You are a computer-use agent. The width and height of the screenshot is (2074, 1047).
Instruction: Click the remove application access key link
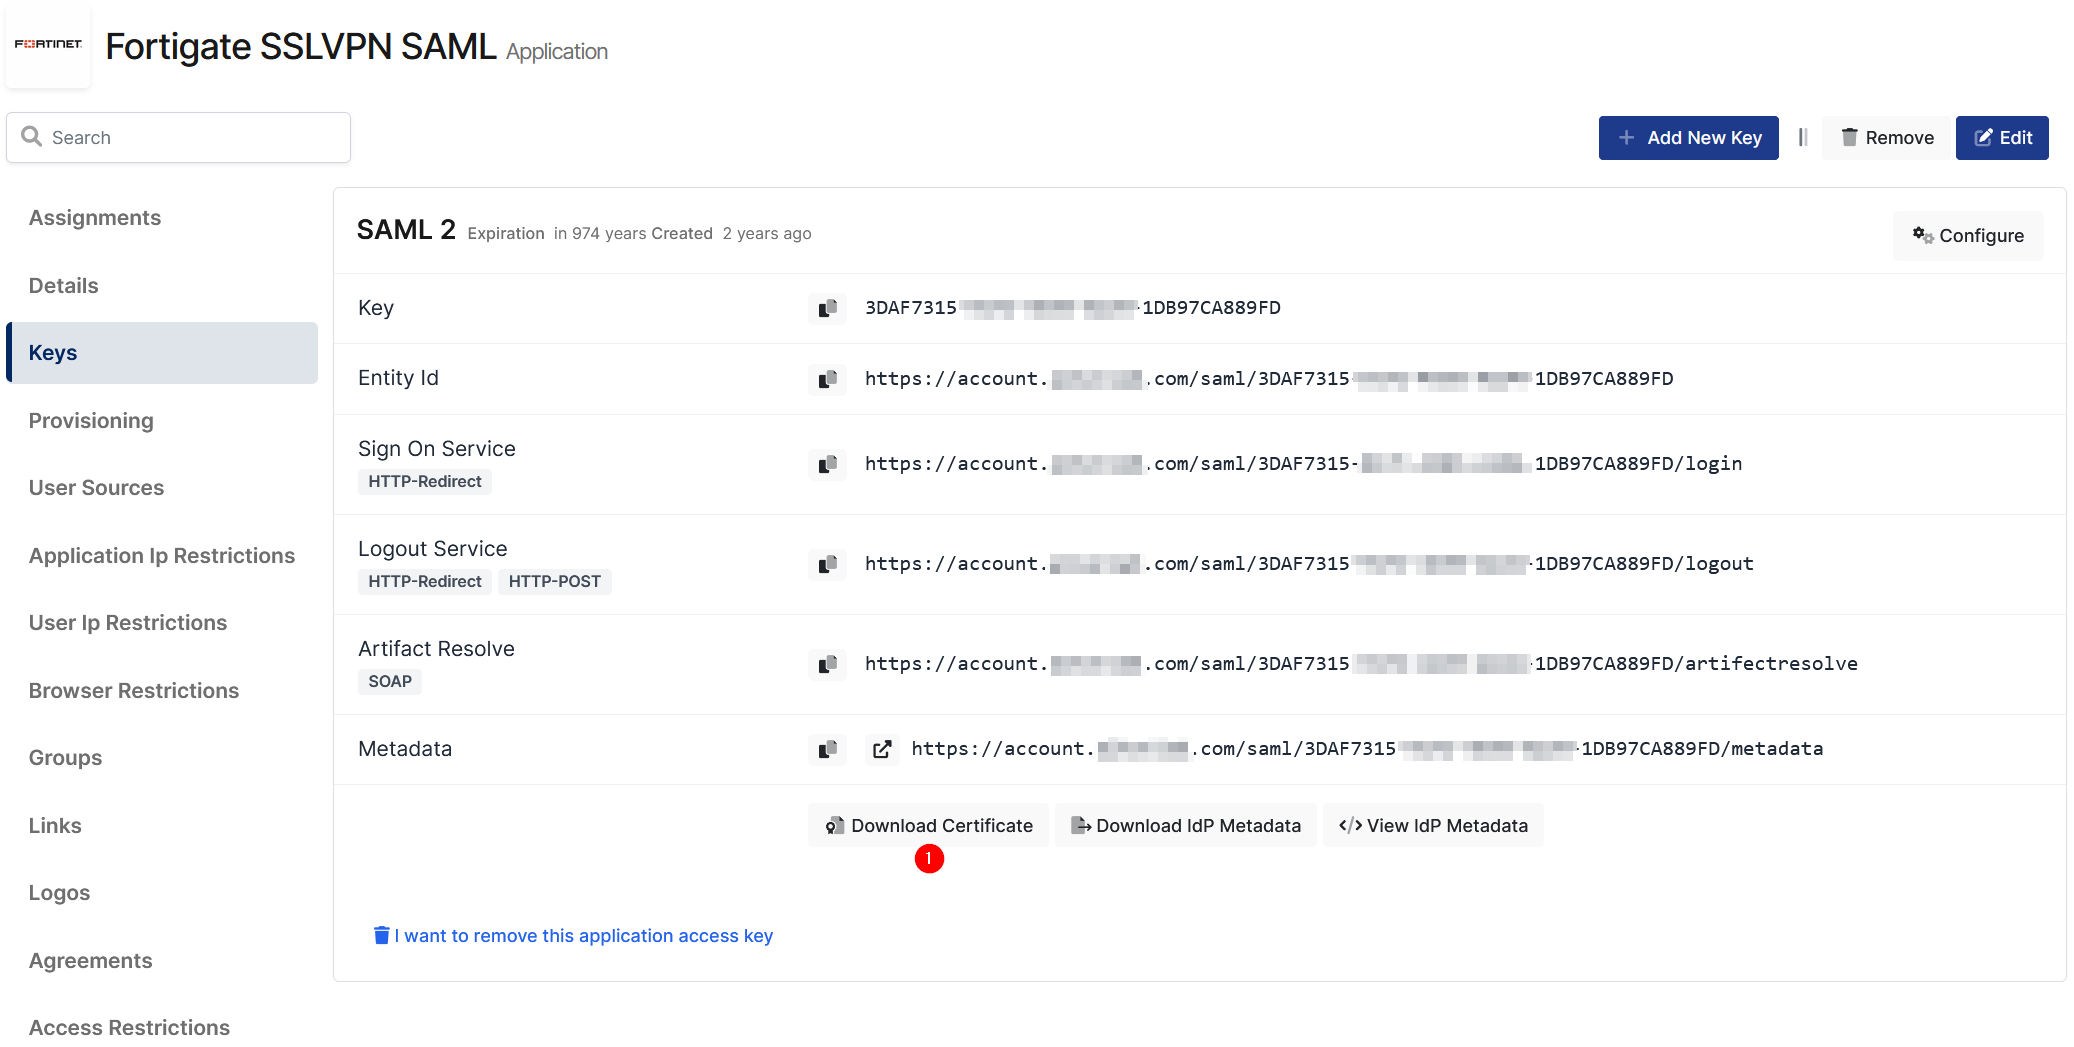582,936
